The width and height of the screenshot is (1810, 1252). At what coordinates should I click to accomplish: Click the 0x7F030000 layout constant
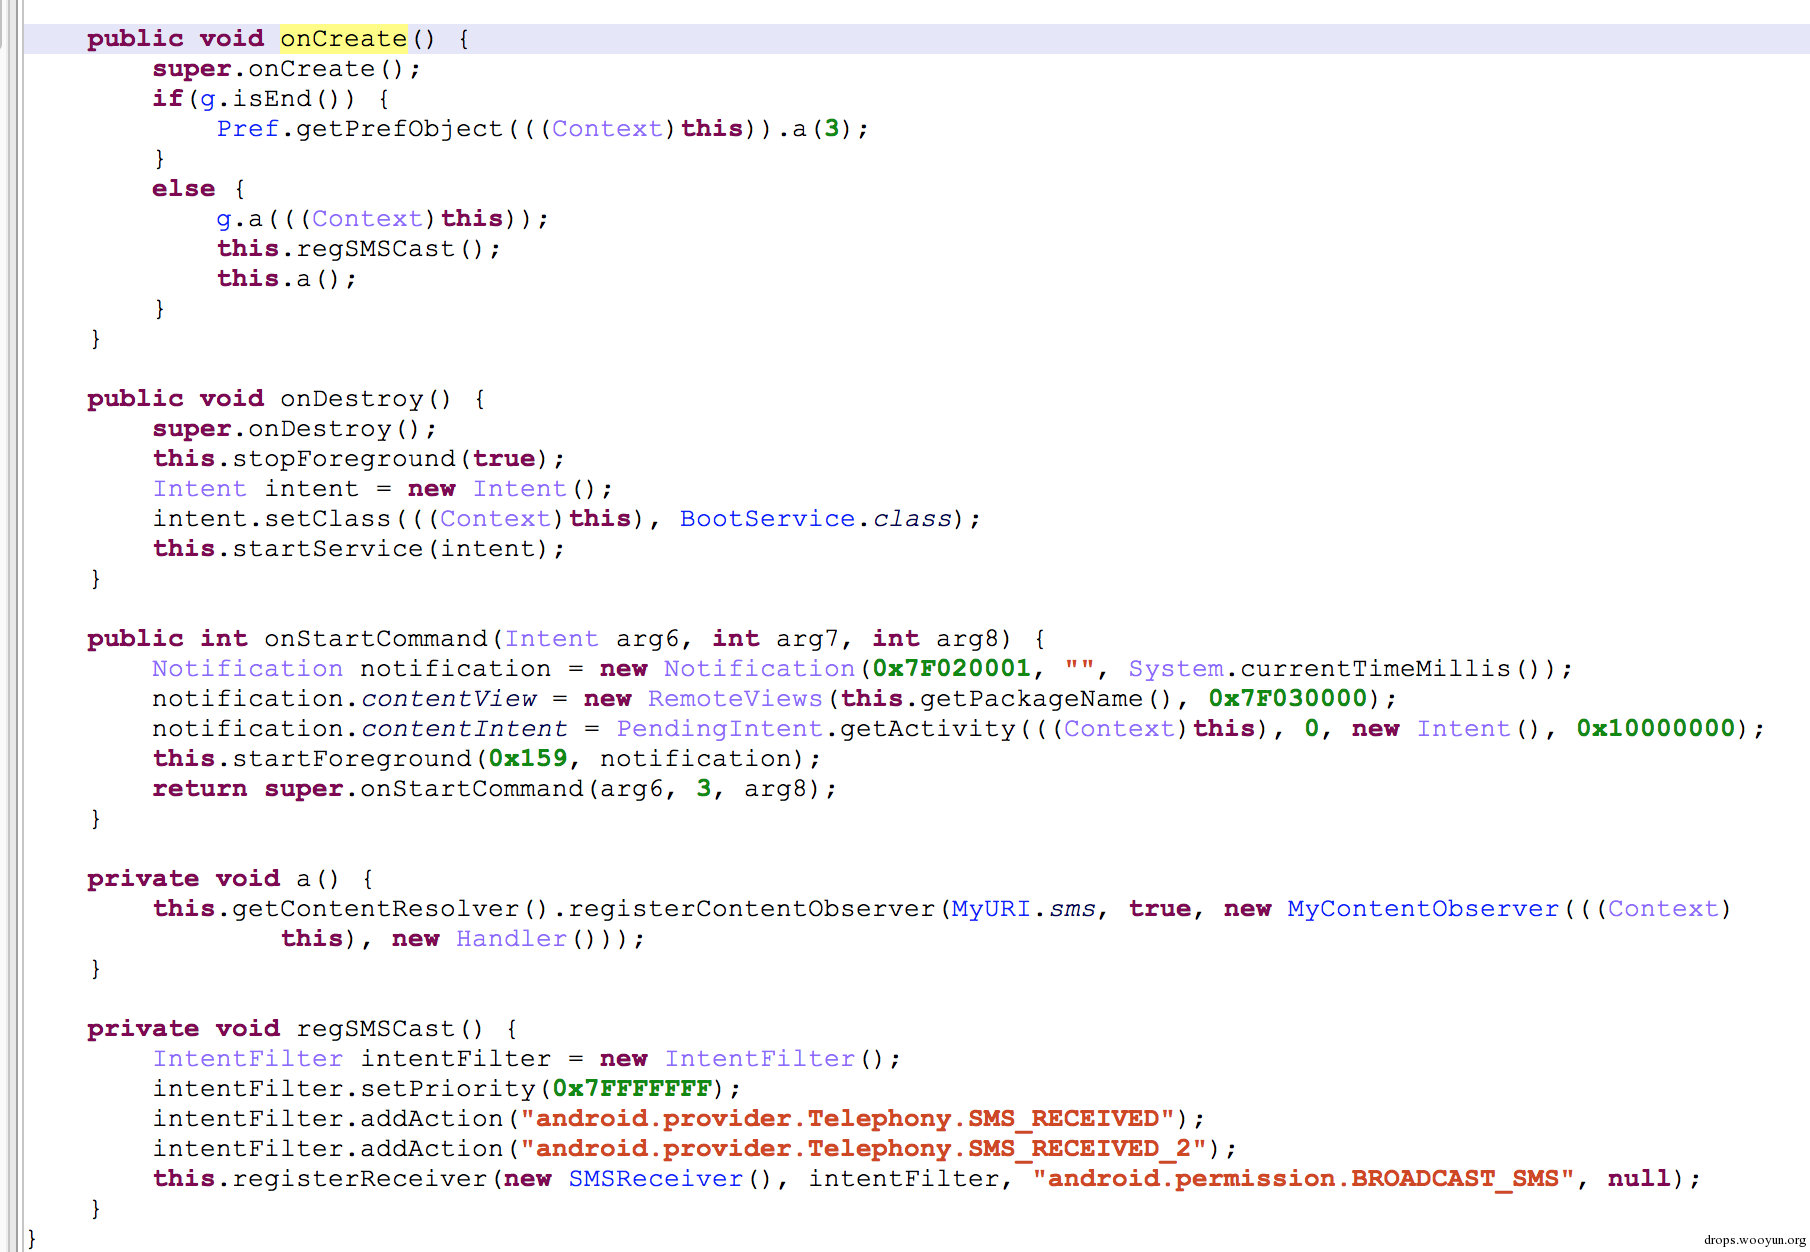pyautogui.click(x=1287, y=699)
